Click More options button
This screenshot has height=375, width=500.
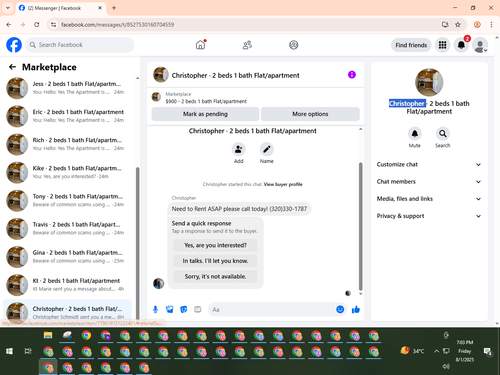tap(310, 114)
